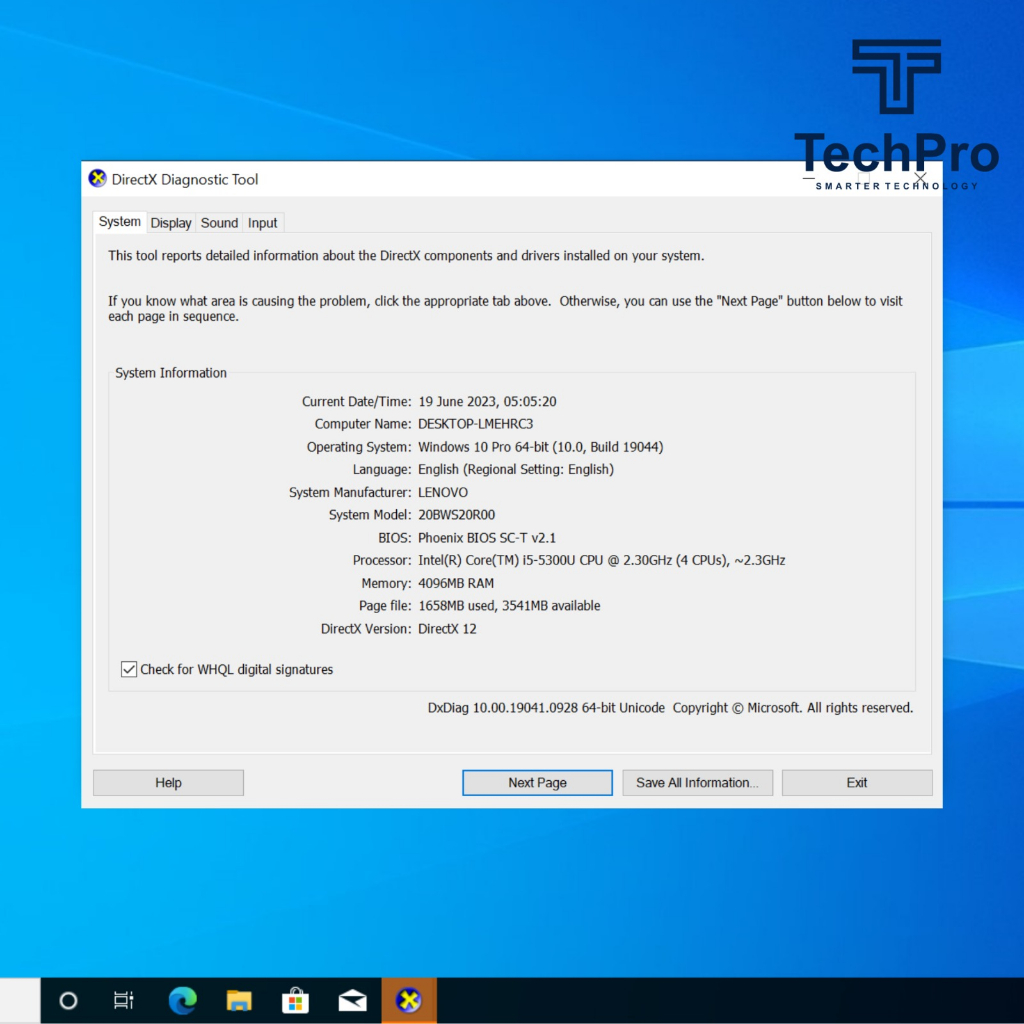Open the Microsoft Store from the taskbar
Image resolution: width=1024 pixels, height=1024 pixels.
coord(295,1000)
